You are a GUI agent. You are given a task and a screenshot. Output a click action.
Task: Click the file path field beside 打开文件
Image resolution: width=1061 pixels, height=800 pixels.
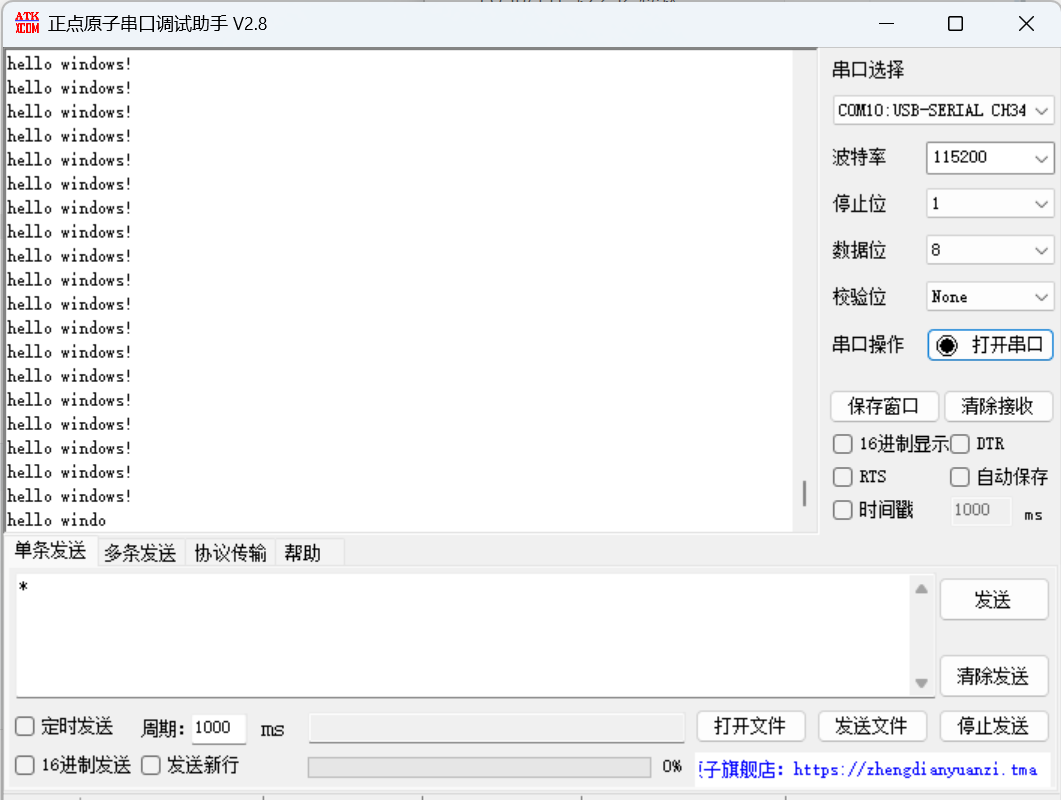497,728
